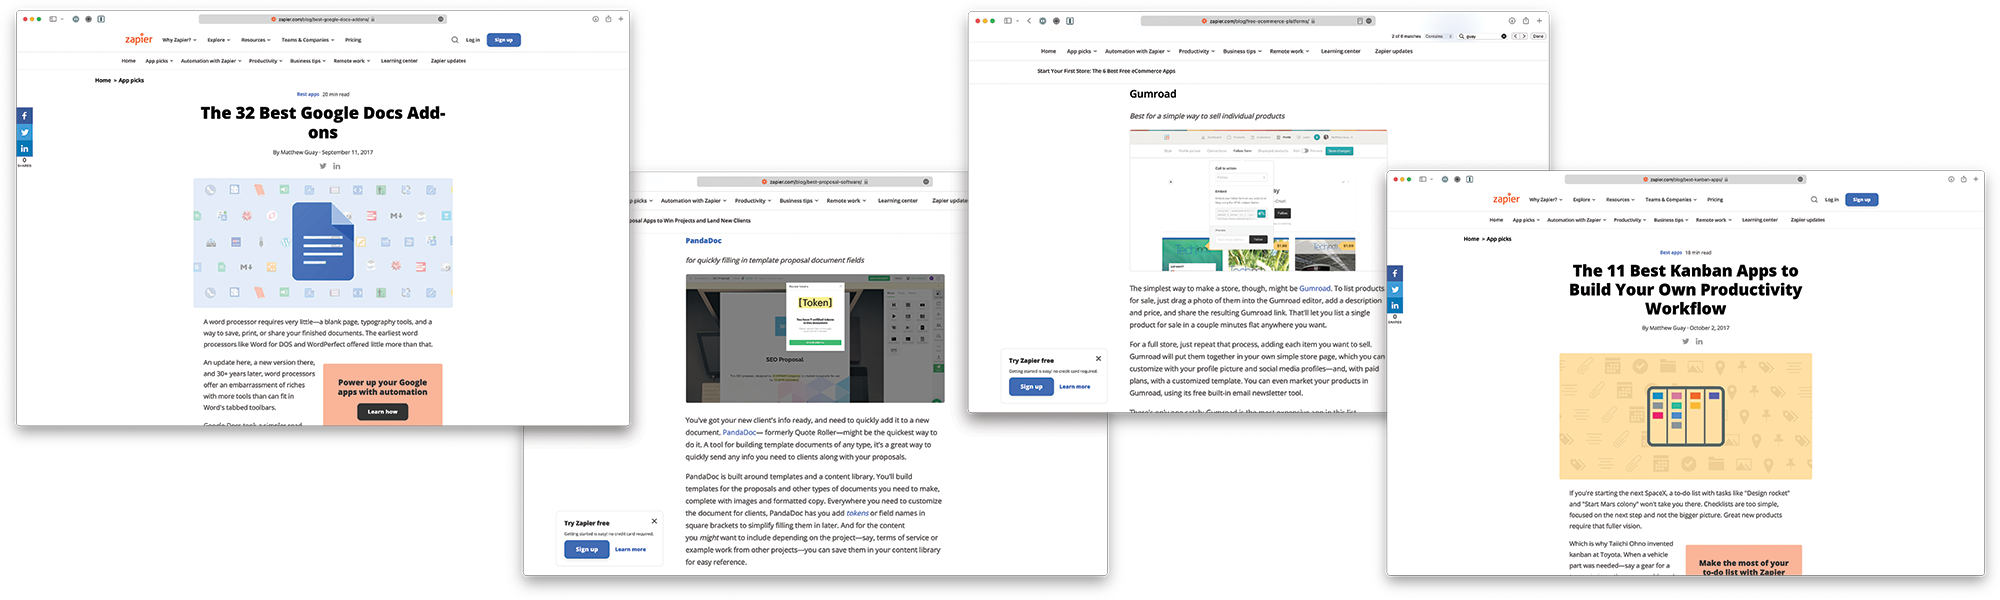Open Learning center in Kanban Apps window

(x=1760, y=220)
